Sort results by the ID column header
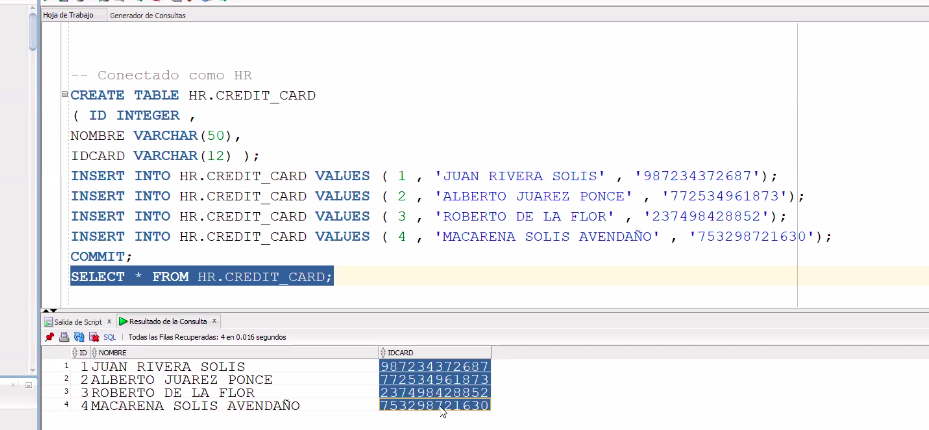 [83, 352]
